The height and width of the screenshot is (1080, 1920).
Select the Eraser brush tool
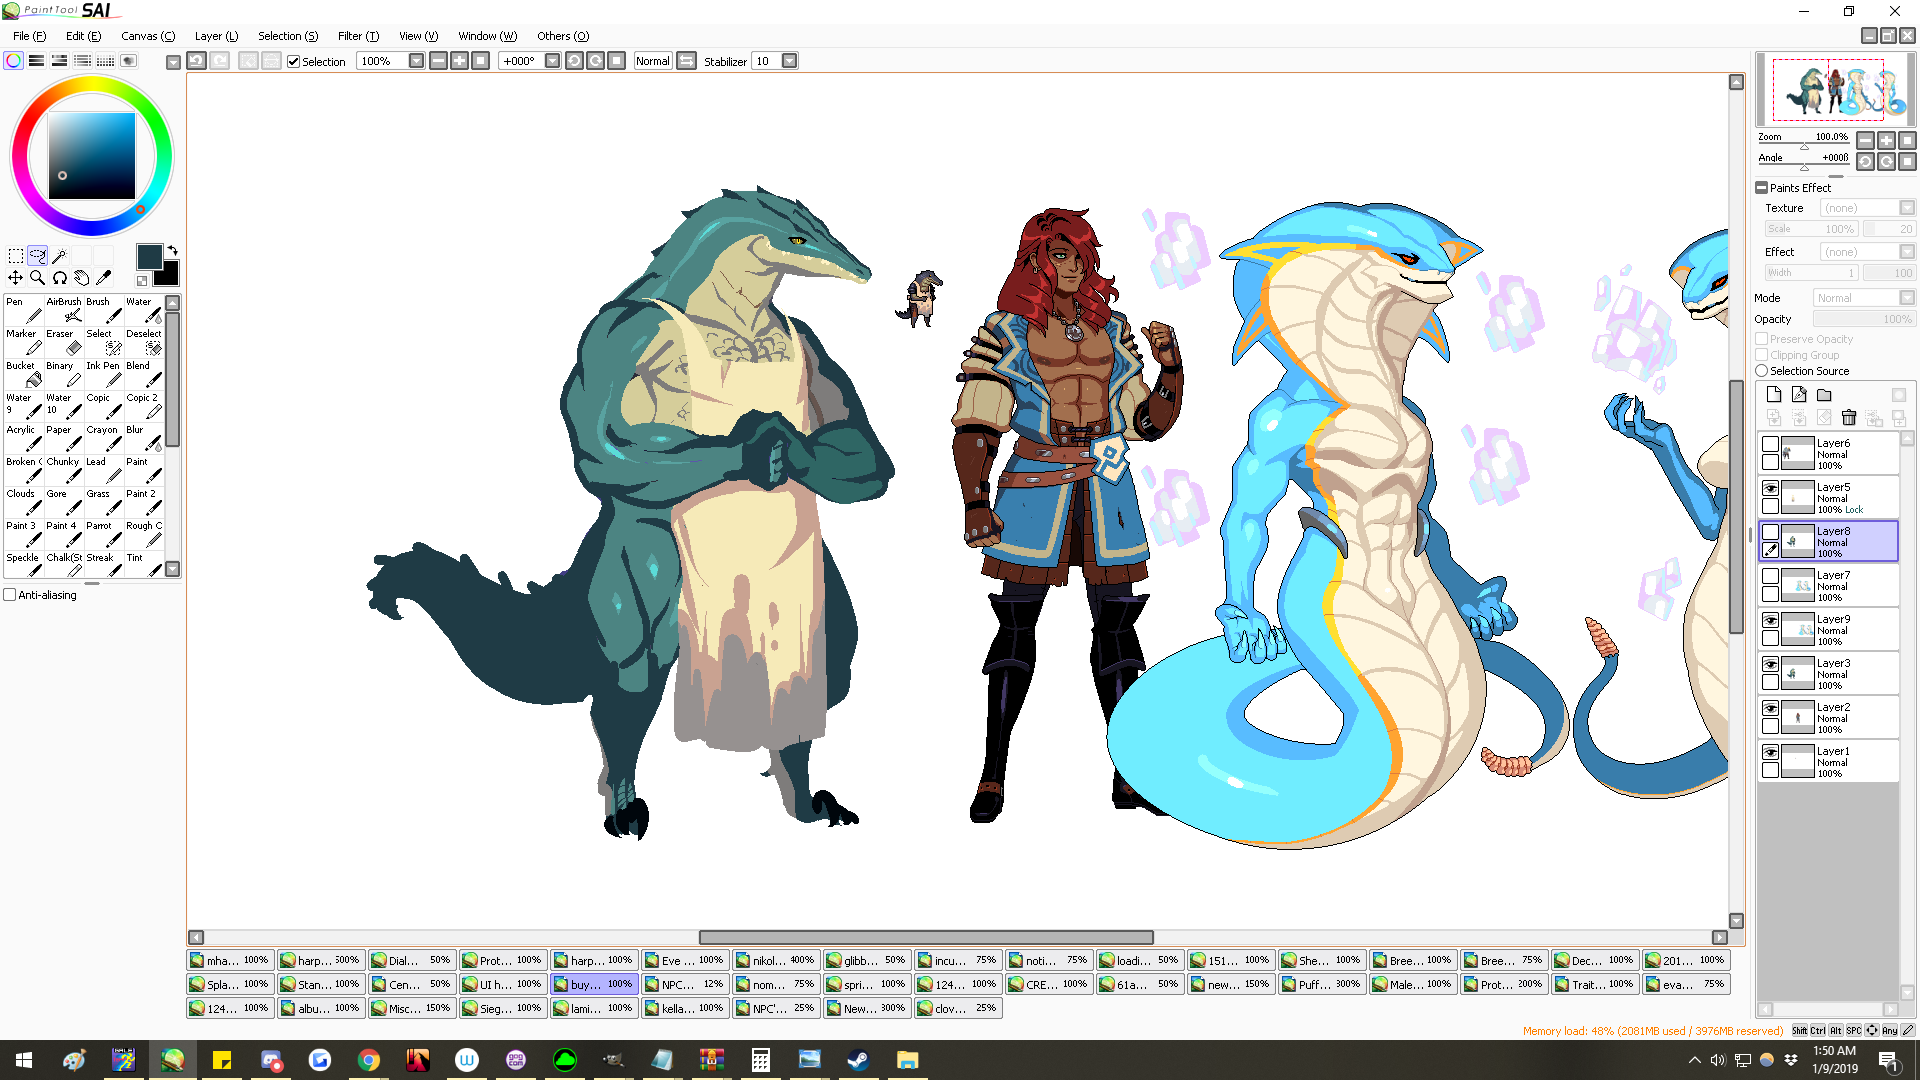coord(64,342)
